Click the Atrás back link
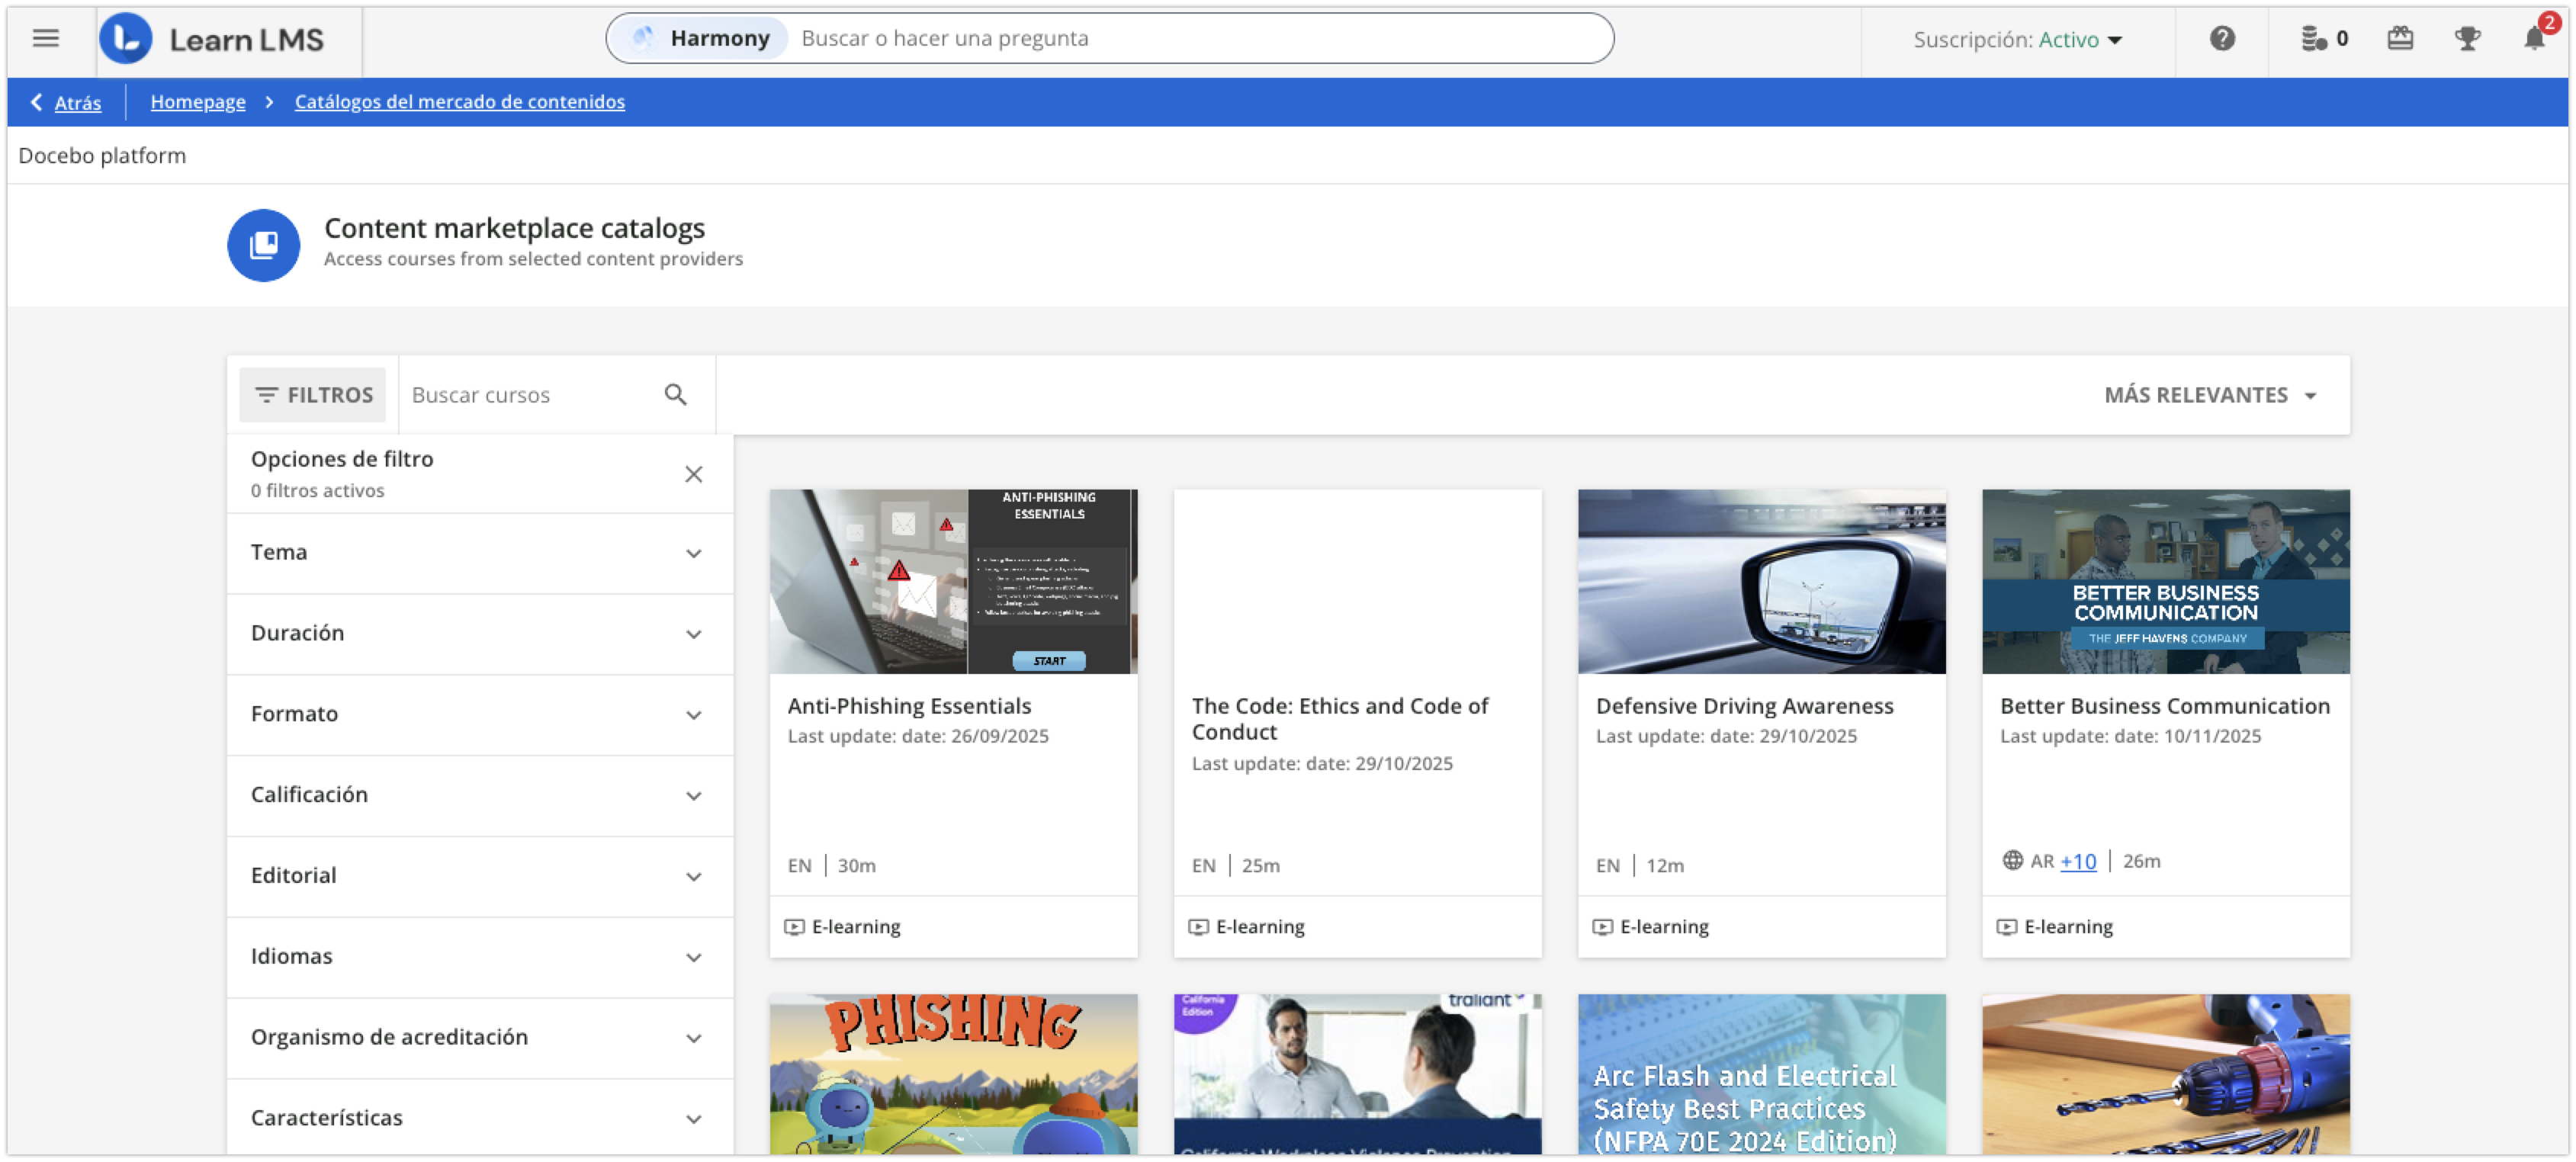2576x1162 pixels. (x=77, y=102)
